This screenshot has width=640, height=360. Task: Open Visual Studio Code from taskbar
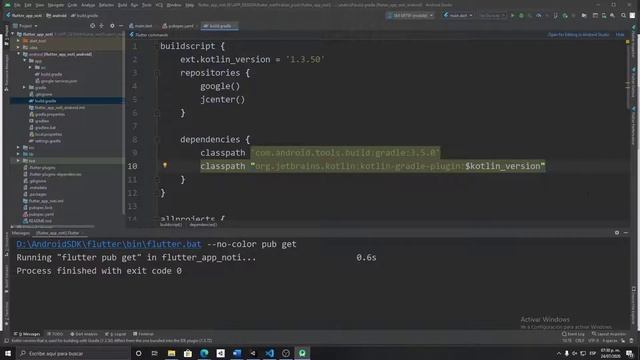269,353
